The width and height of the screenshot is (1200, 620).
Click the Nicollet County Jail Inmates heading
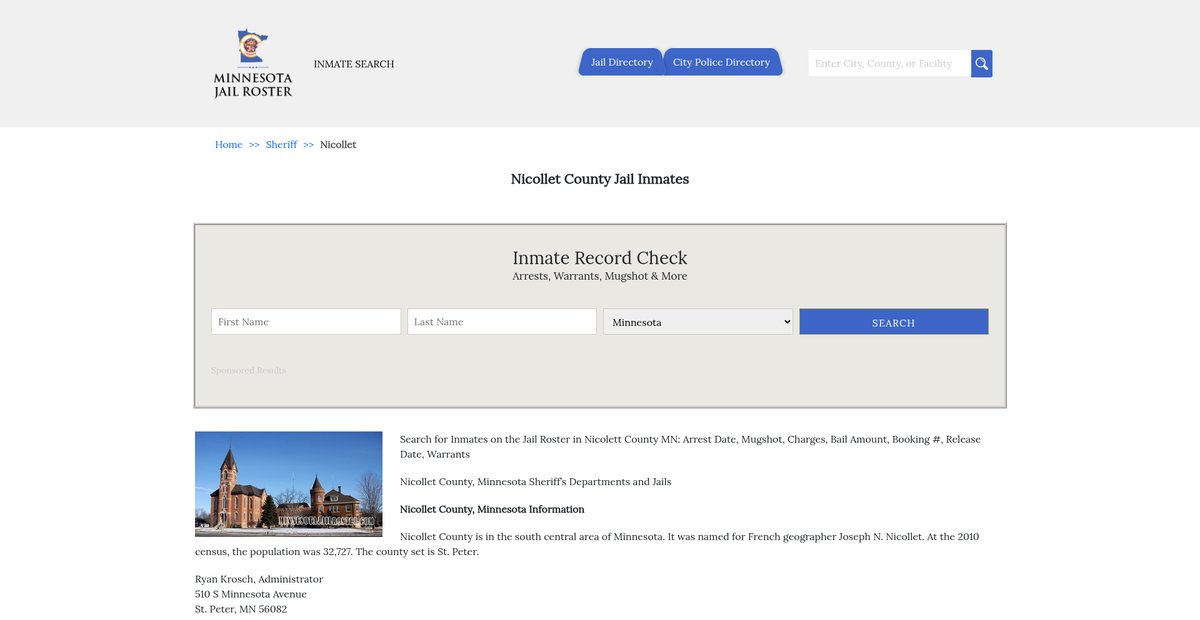(x=599, y=179)
